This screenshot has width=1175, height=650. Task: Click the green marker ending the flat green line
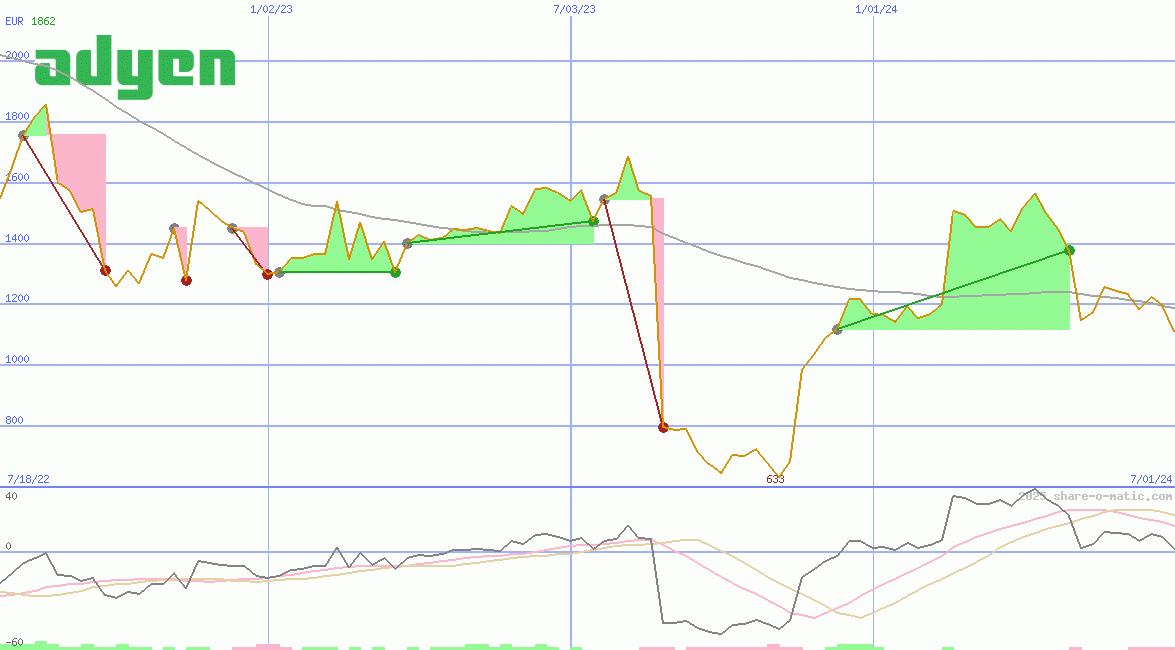tap(396, 272)
